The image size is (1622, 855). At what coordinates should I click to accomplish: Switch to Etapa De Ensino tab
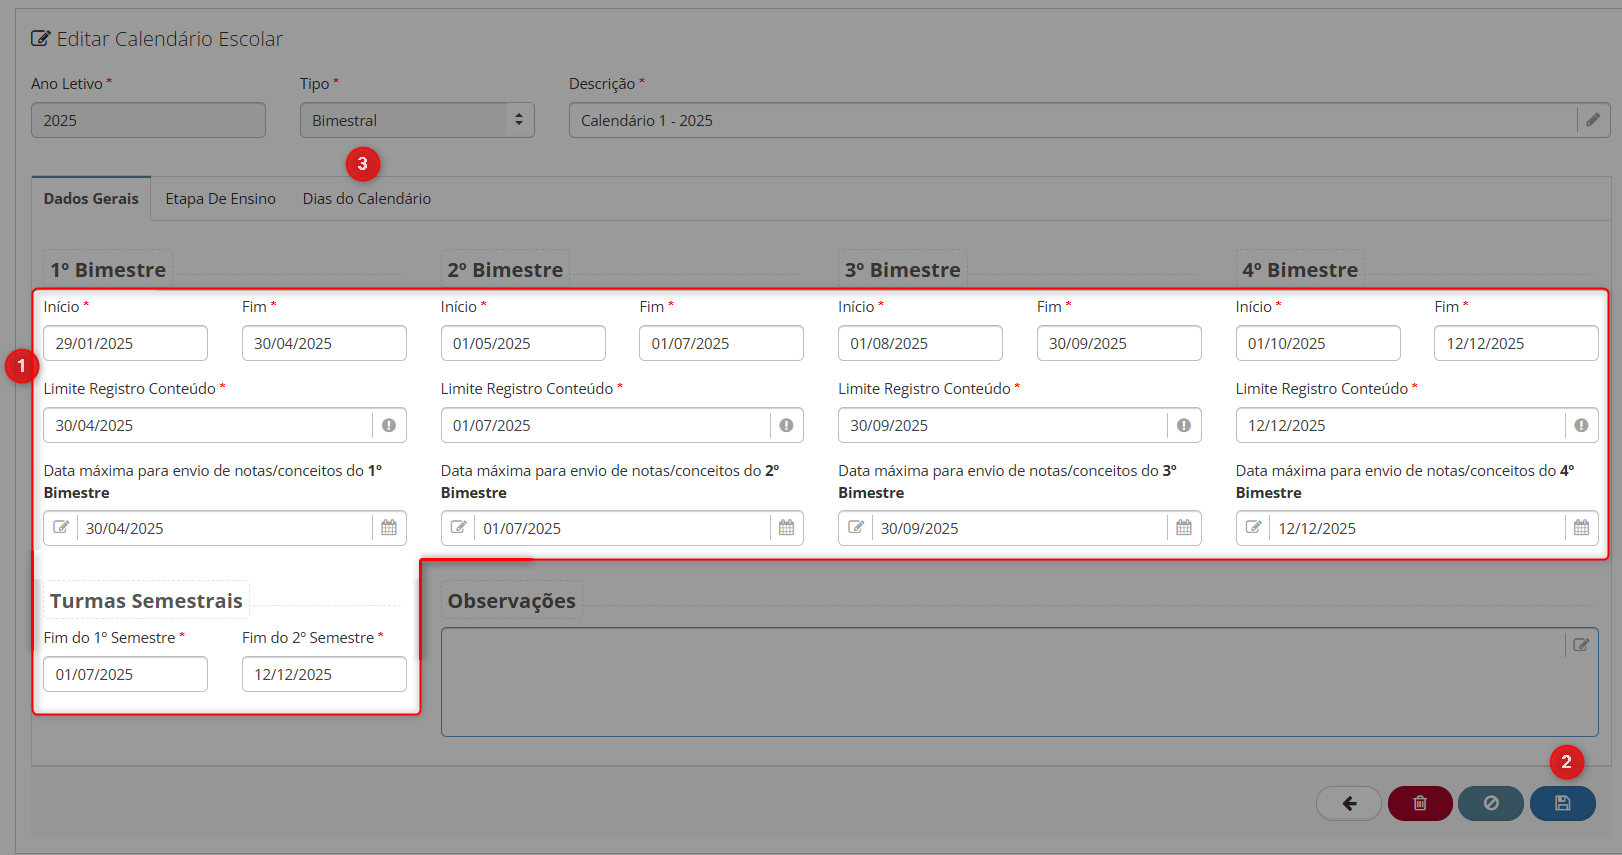(220, 199)
